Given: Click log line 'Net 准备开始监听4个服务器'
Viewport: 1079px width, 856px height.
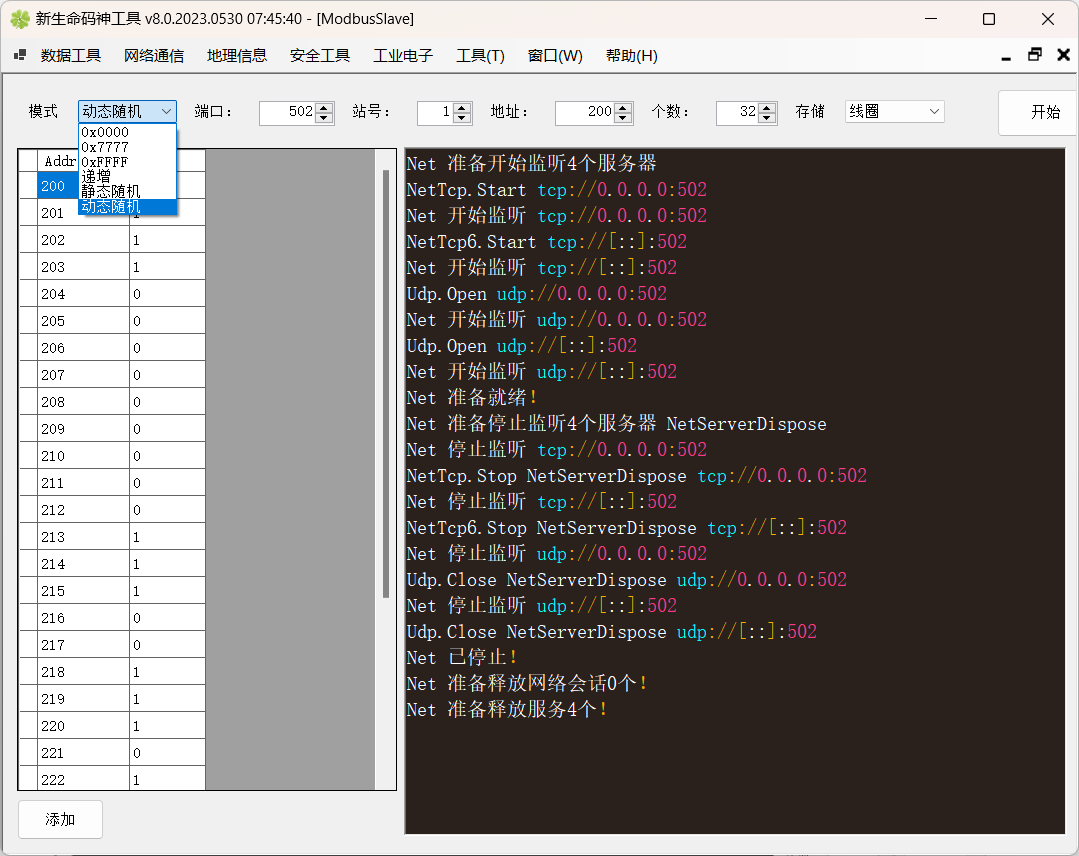Looking at the screenshot, I should point(531,163).
